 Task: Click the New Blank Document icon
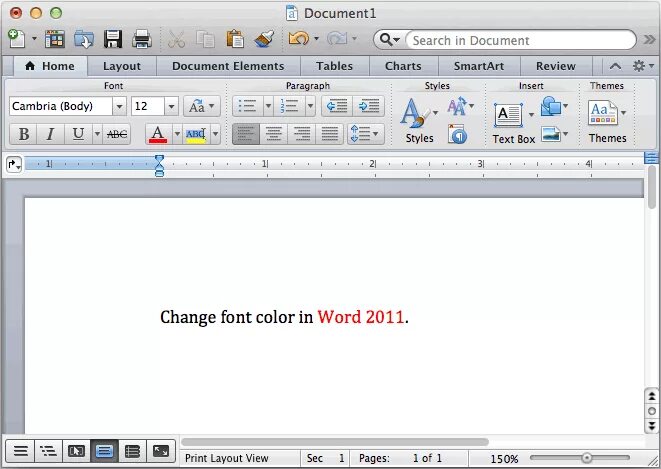[x=17, y=39]
